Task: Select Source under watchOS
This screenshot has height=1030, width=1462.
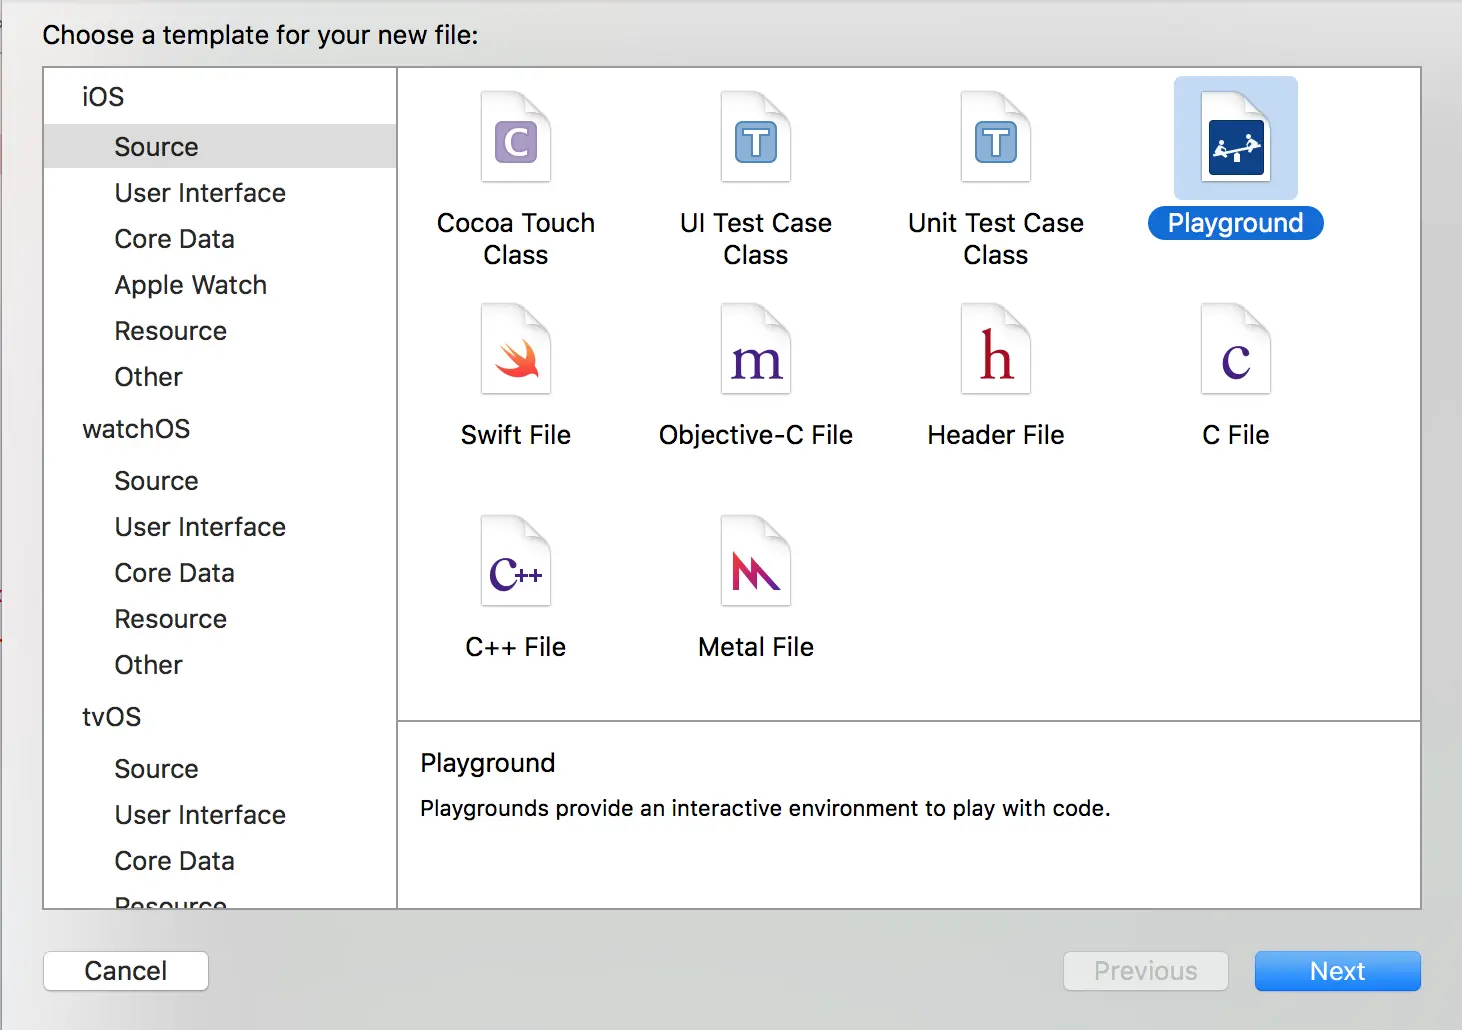Action: pyautogui.click(x=157, y=481)
